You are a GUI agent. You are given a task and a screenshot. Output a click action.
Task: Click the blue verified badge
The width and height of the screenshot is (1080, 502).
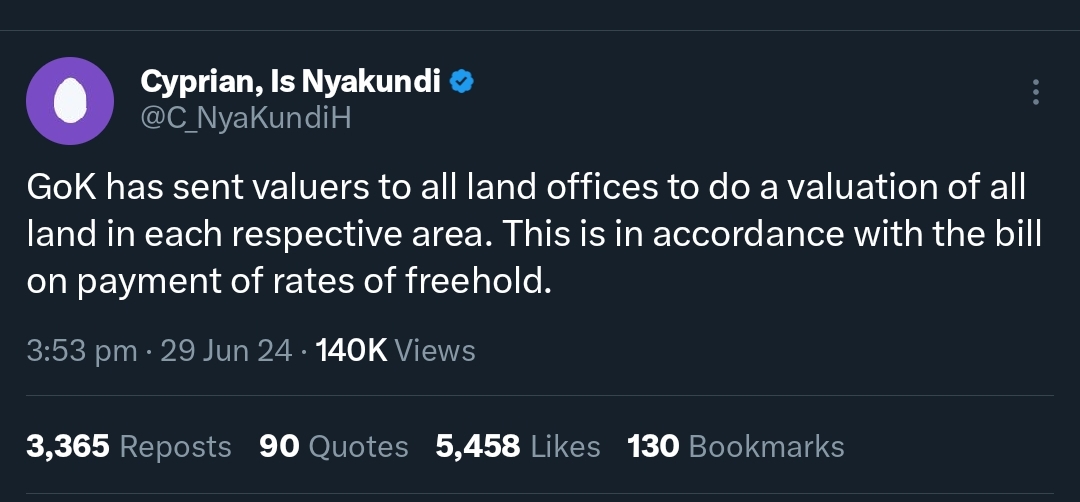click(460, 82)
